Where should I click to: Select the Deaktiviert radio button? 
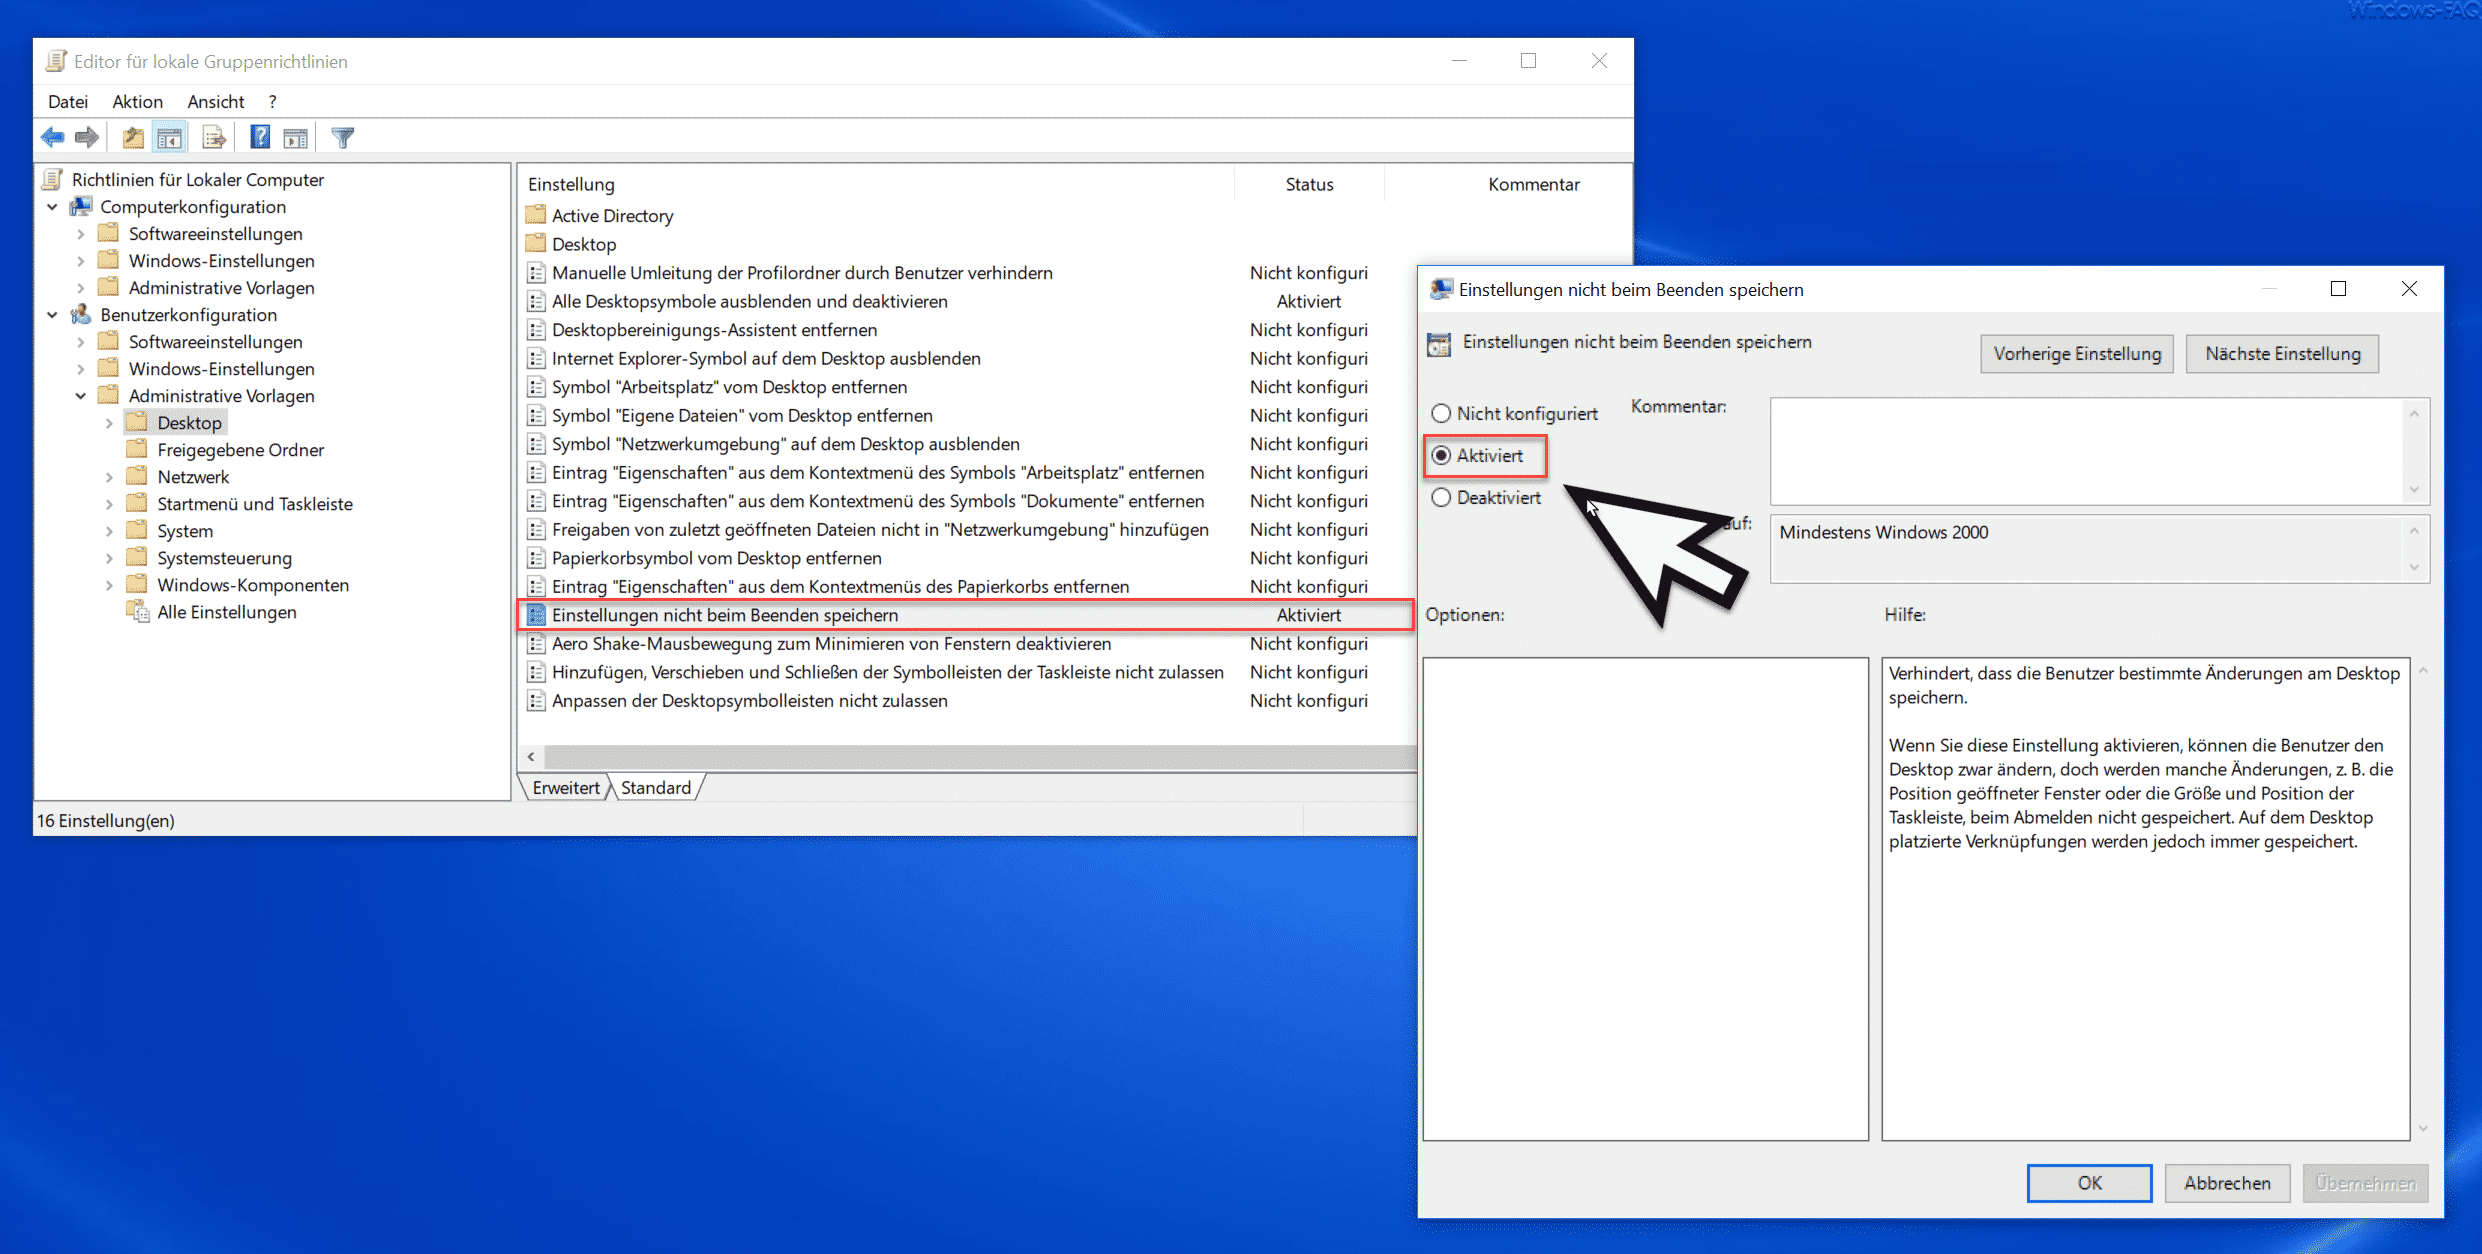coord(1441,497)
